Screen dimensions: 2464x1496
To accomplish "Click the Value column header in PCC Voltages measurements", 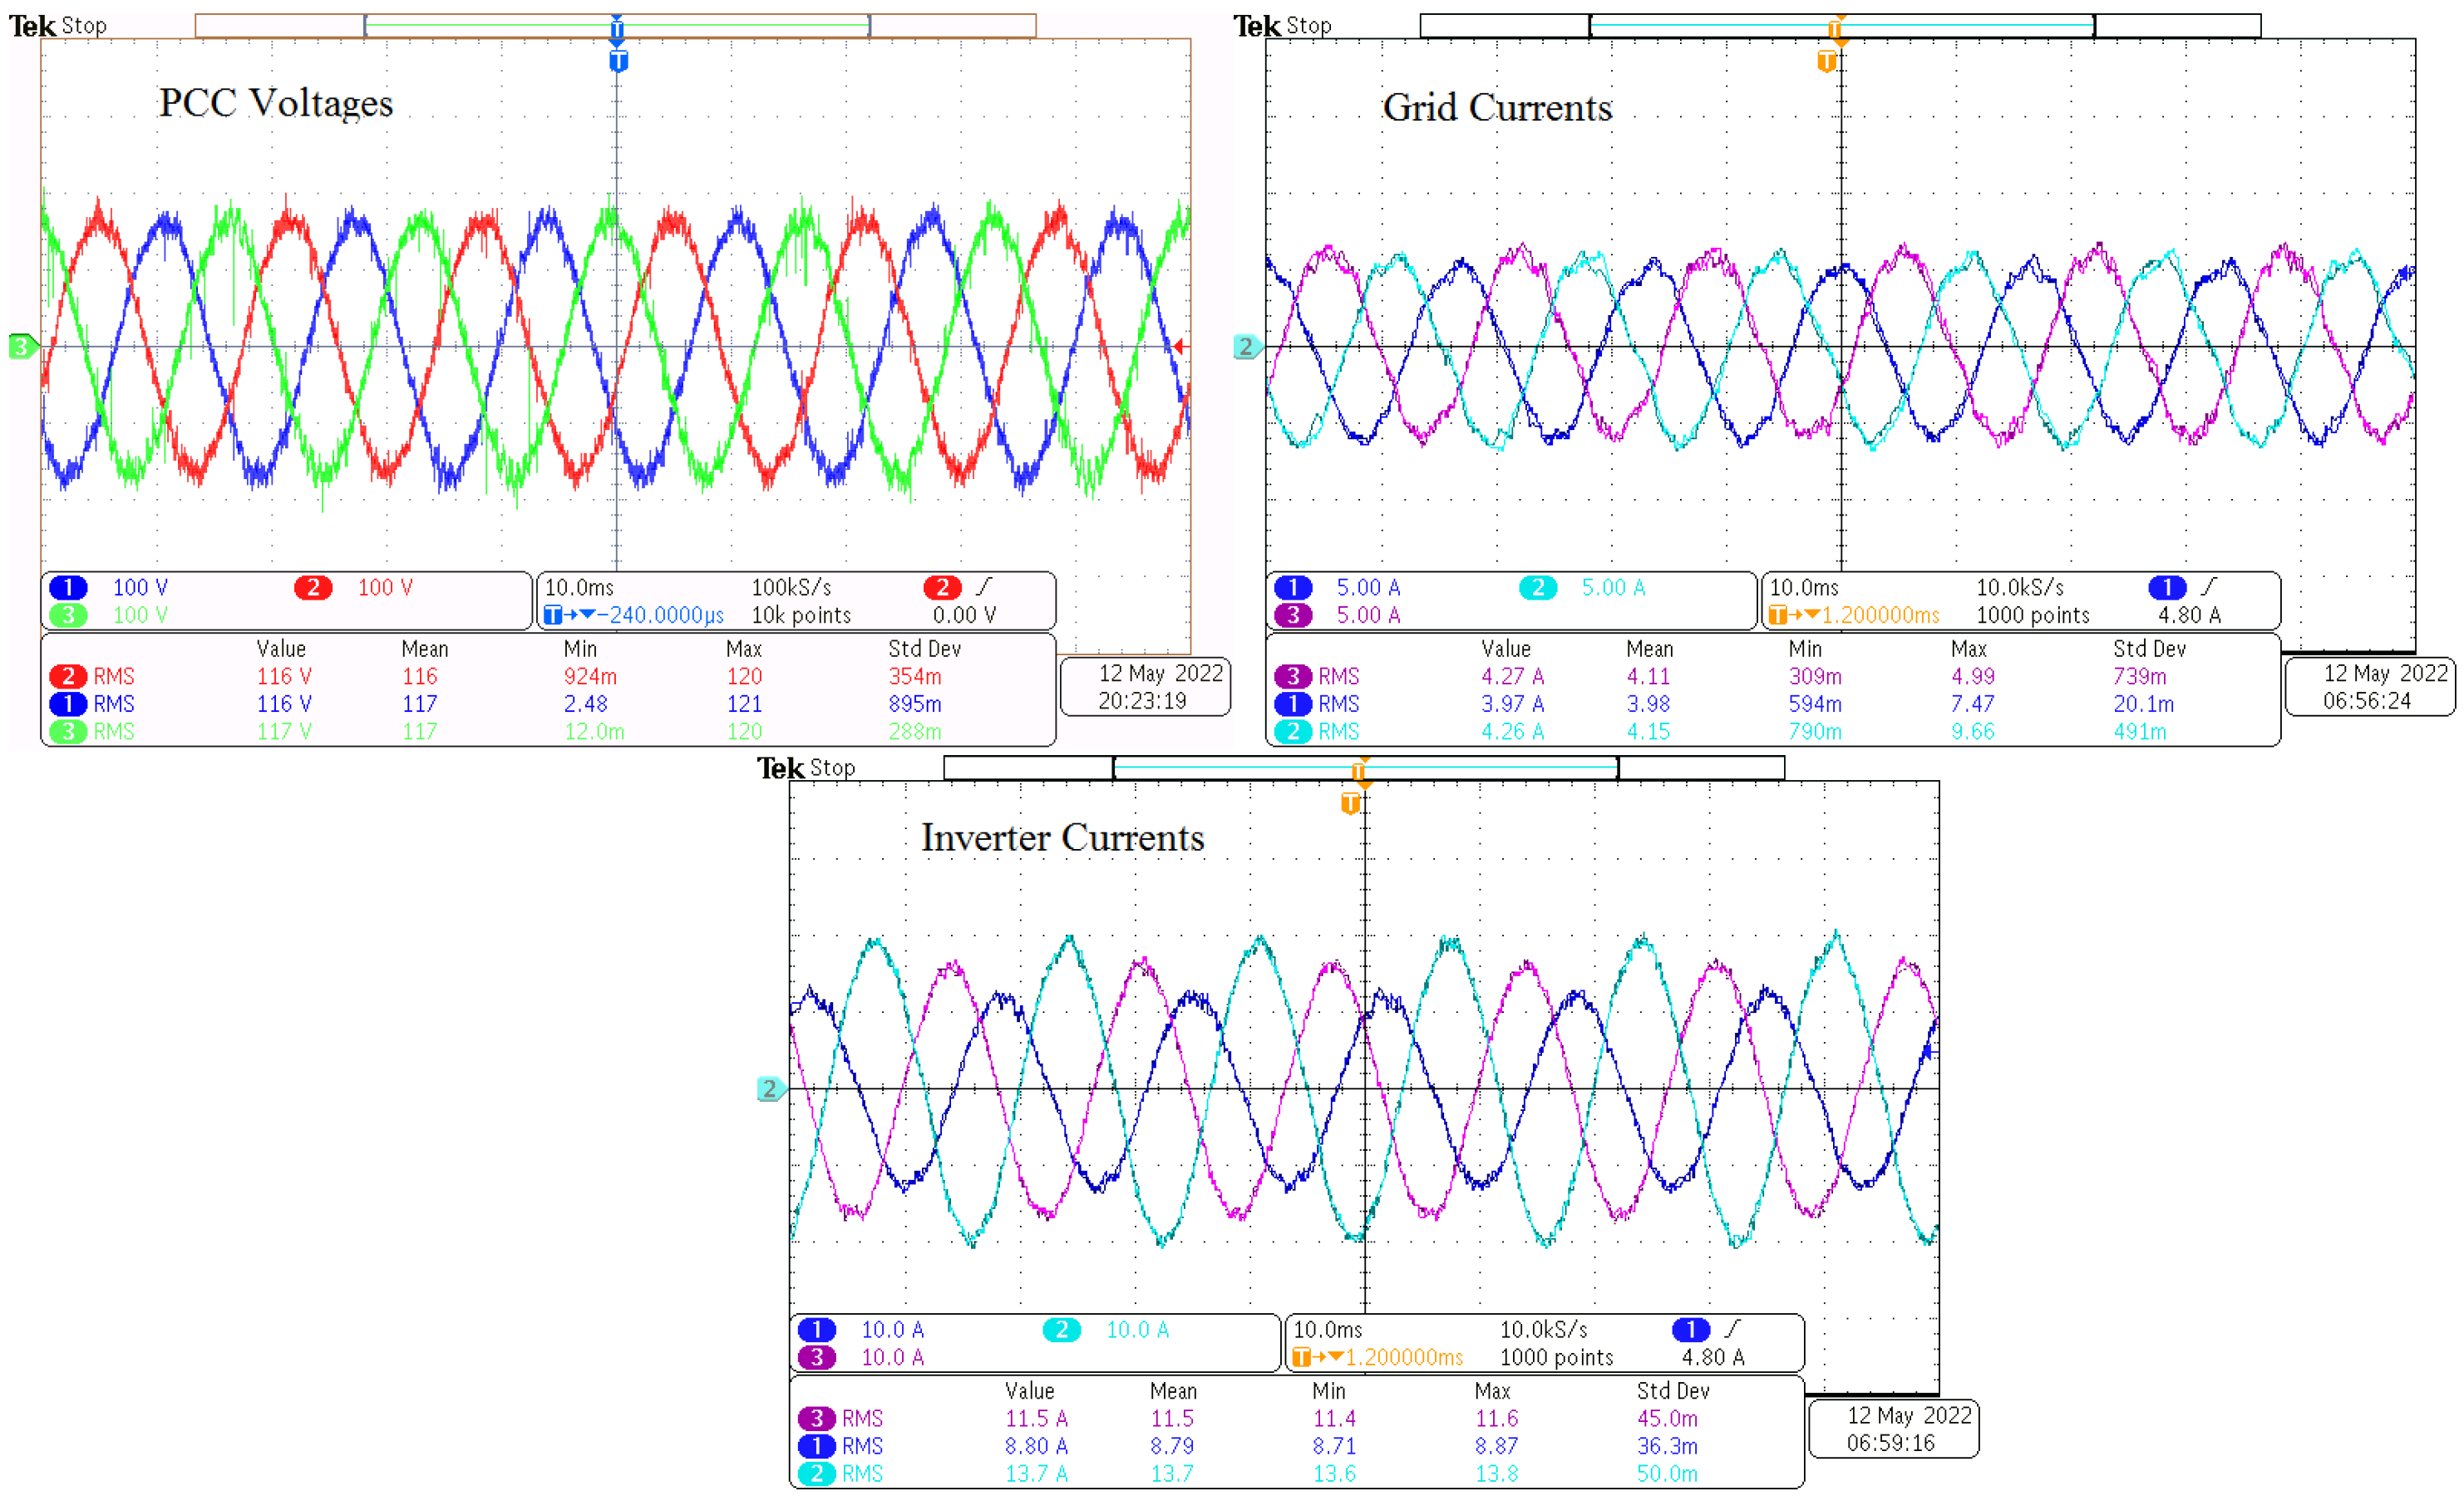I will point(281,649).
